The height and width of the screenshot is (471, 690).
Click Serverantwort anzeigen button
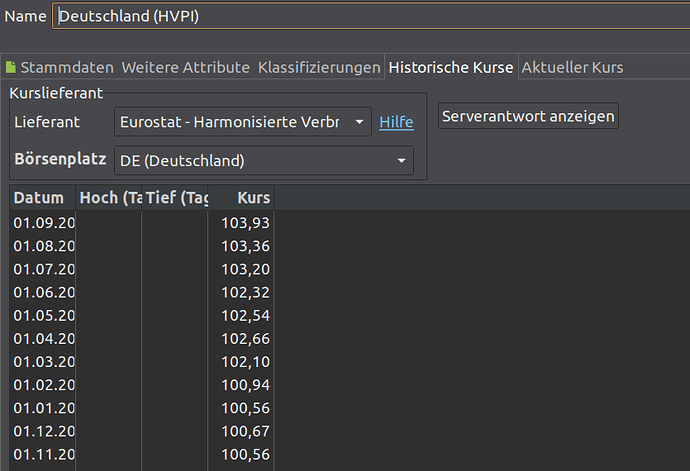tap(528, 116)
